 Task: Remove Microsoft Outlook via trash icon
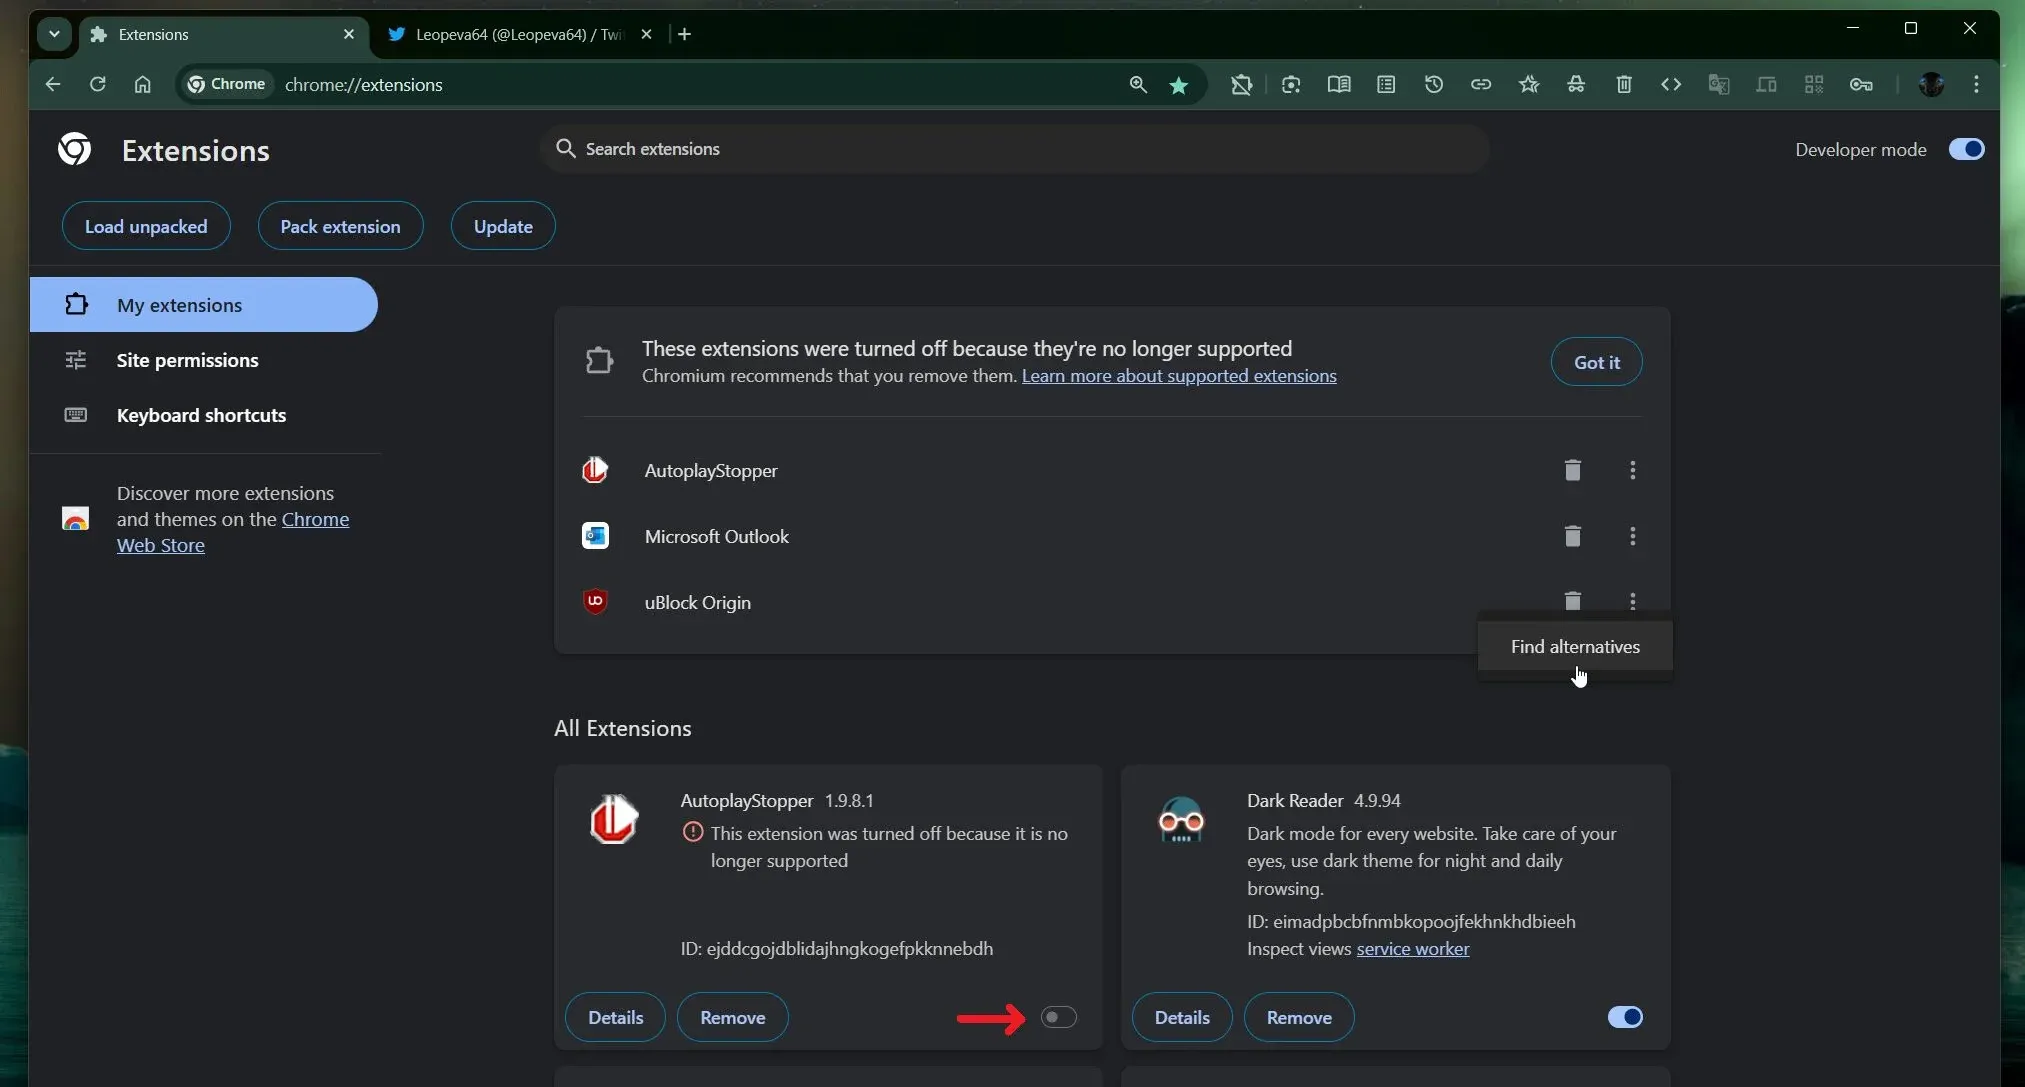pyautogui.click(x=1572, y=536)
